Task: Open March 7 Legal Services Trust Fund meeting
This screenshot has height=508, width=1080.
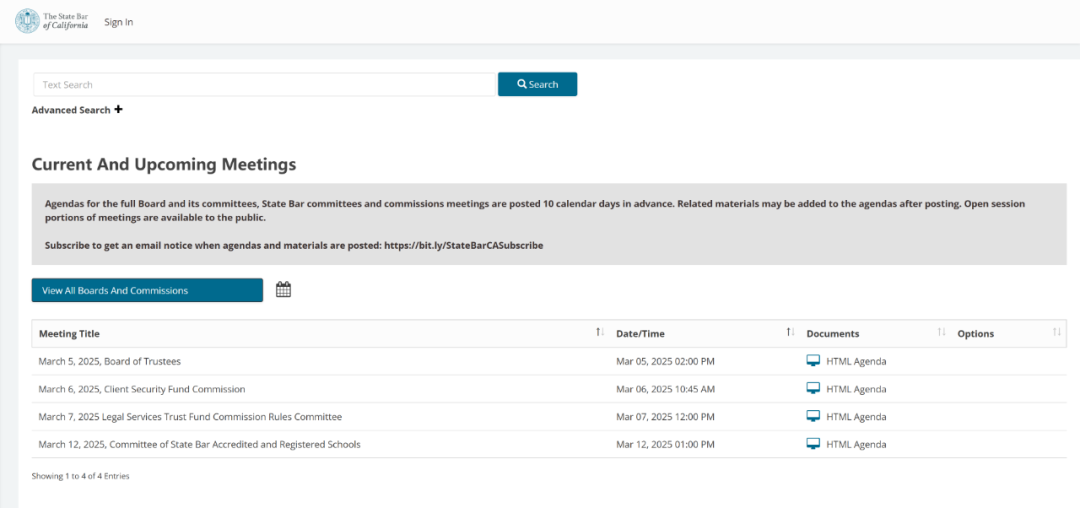Action: [x=190, y=416]
